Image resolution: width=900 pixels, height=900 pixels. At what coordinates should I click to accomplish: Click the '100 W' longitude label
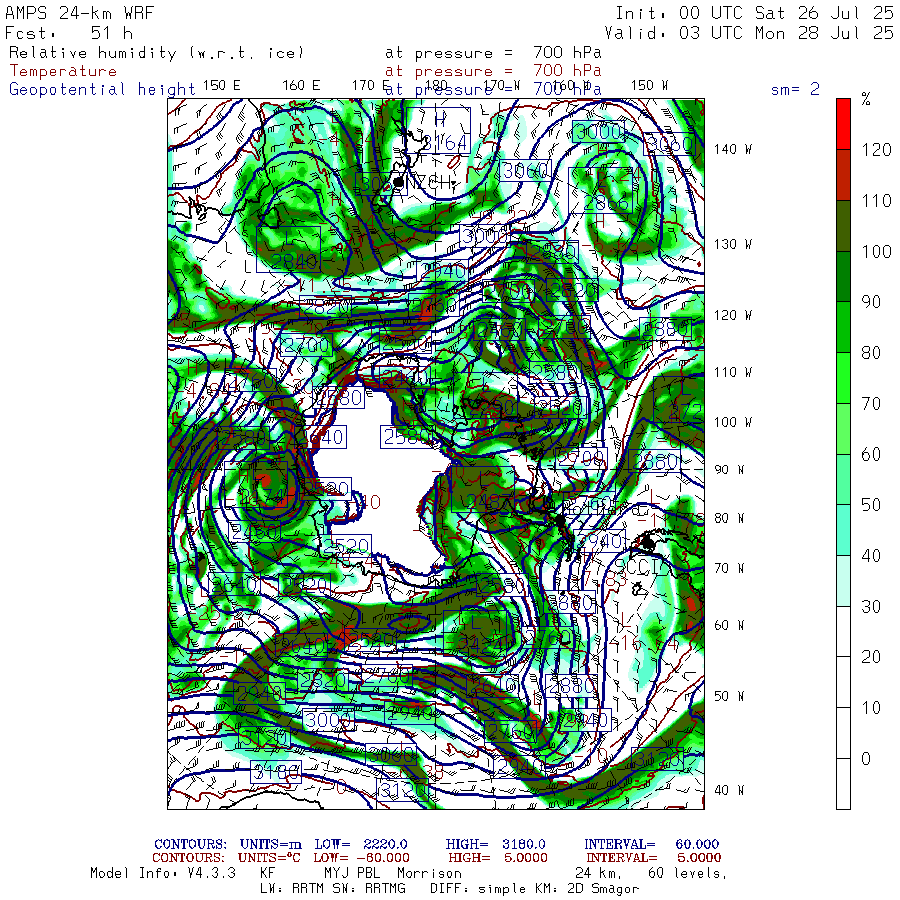click(x=733, y=422)
